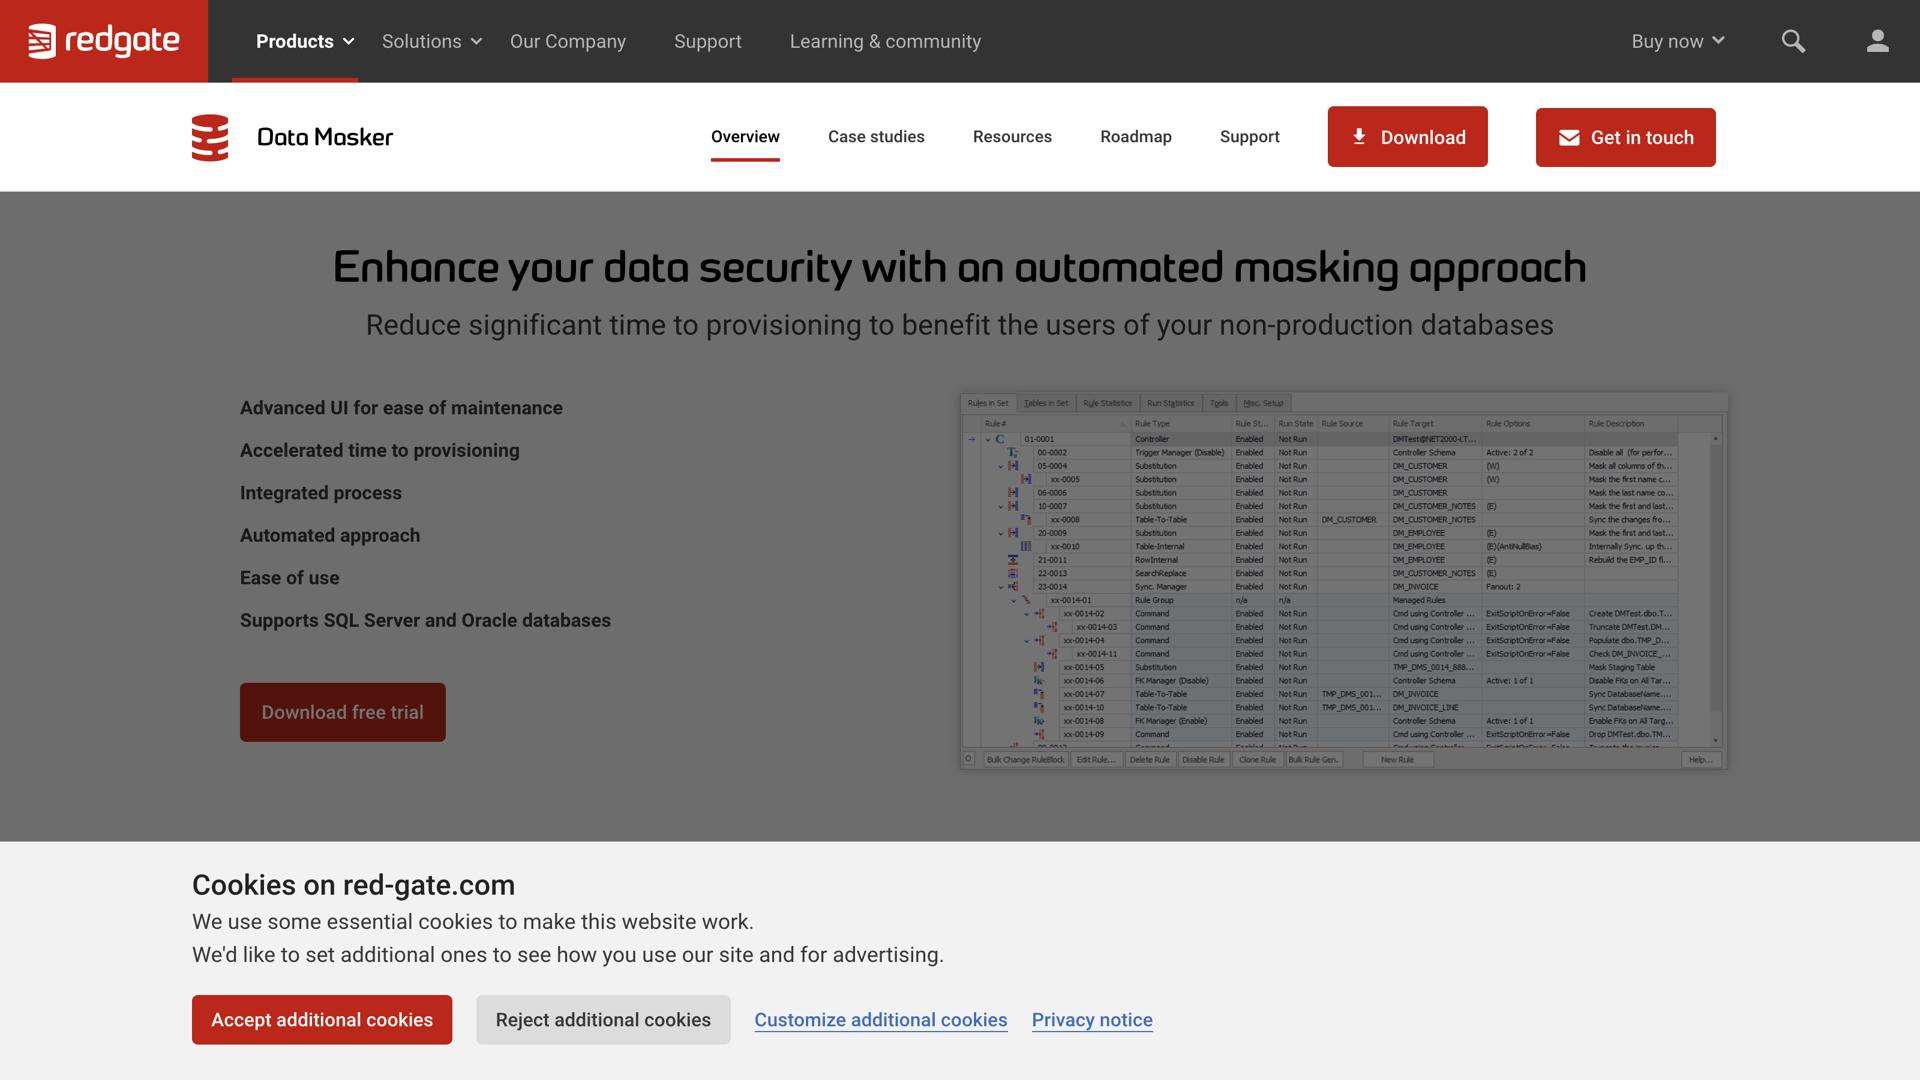Go to Our Company menu item
Screen dimensions: 1920x1080
pyautogui.click(x=567, y=41)
